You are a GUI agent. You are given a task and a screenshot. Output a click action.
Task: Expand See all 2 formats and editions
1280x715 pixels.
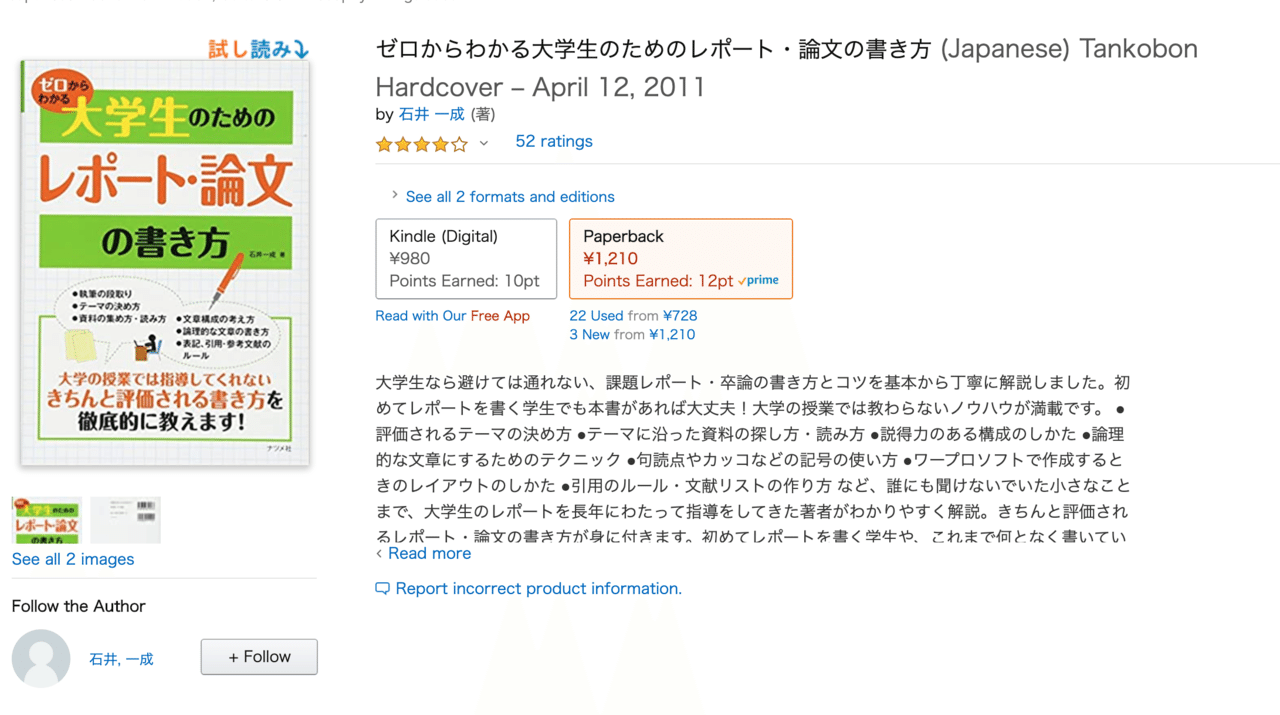[510, 196]
